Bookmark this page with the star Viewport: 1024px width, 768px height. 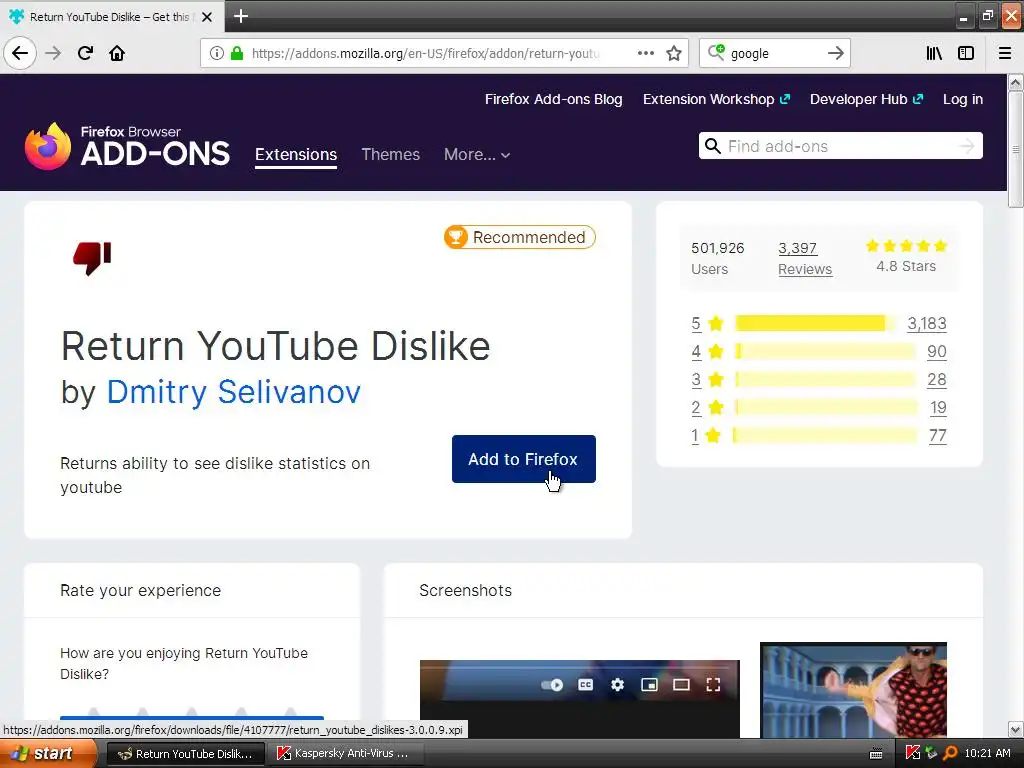tap(674, 54)
